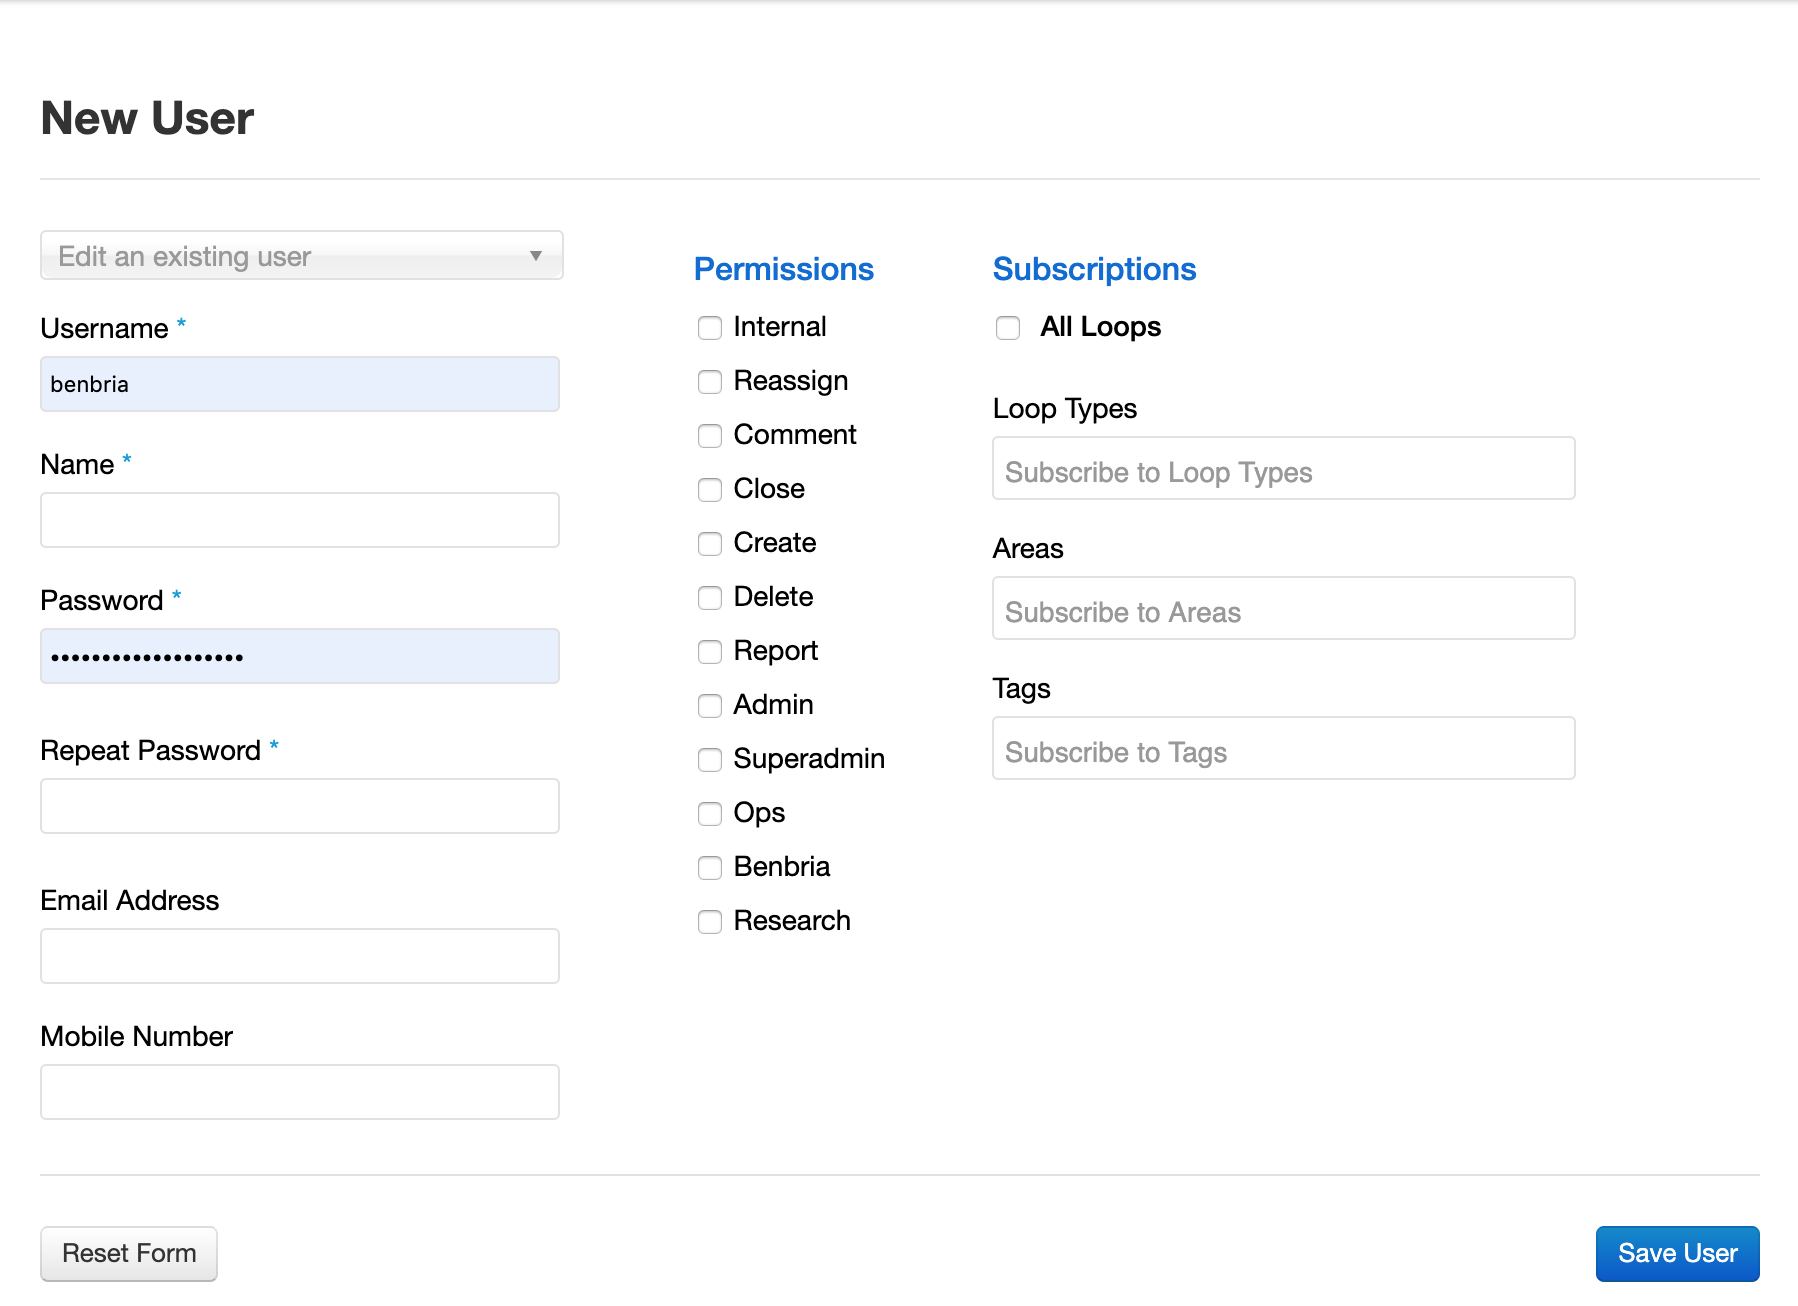Click the 'New User' page title
Viewport: 1798px width, 1306px height.
pyautogui.click(x=148, y=118)
